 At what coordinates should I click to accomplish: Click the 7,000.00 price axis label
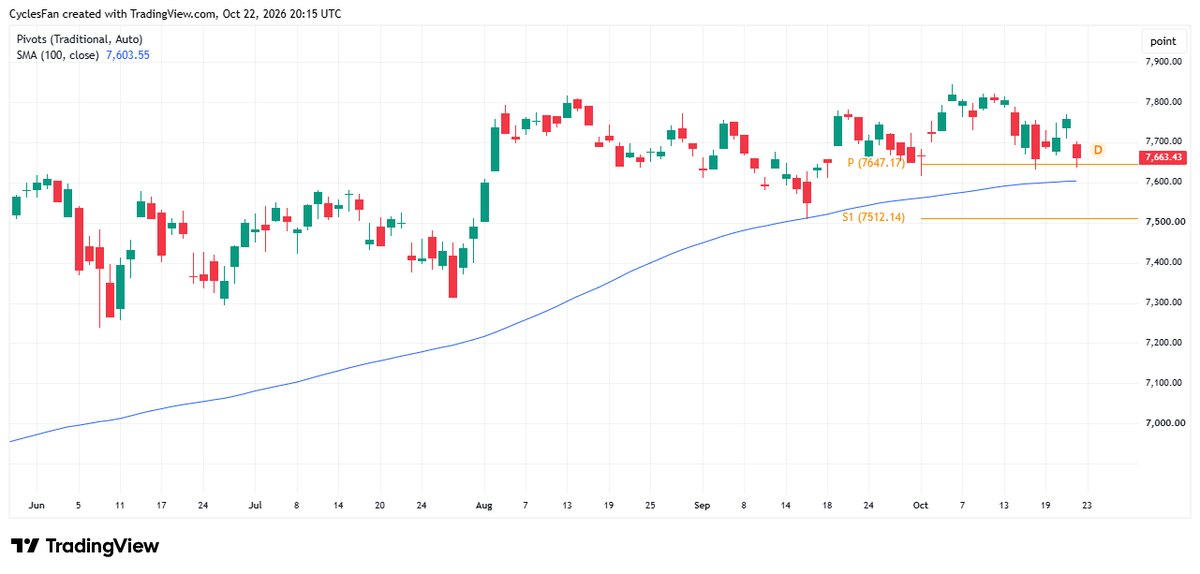point(1164,423)
